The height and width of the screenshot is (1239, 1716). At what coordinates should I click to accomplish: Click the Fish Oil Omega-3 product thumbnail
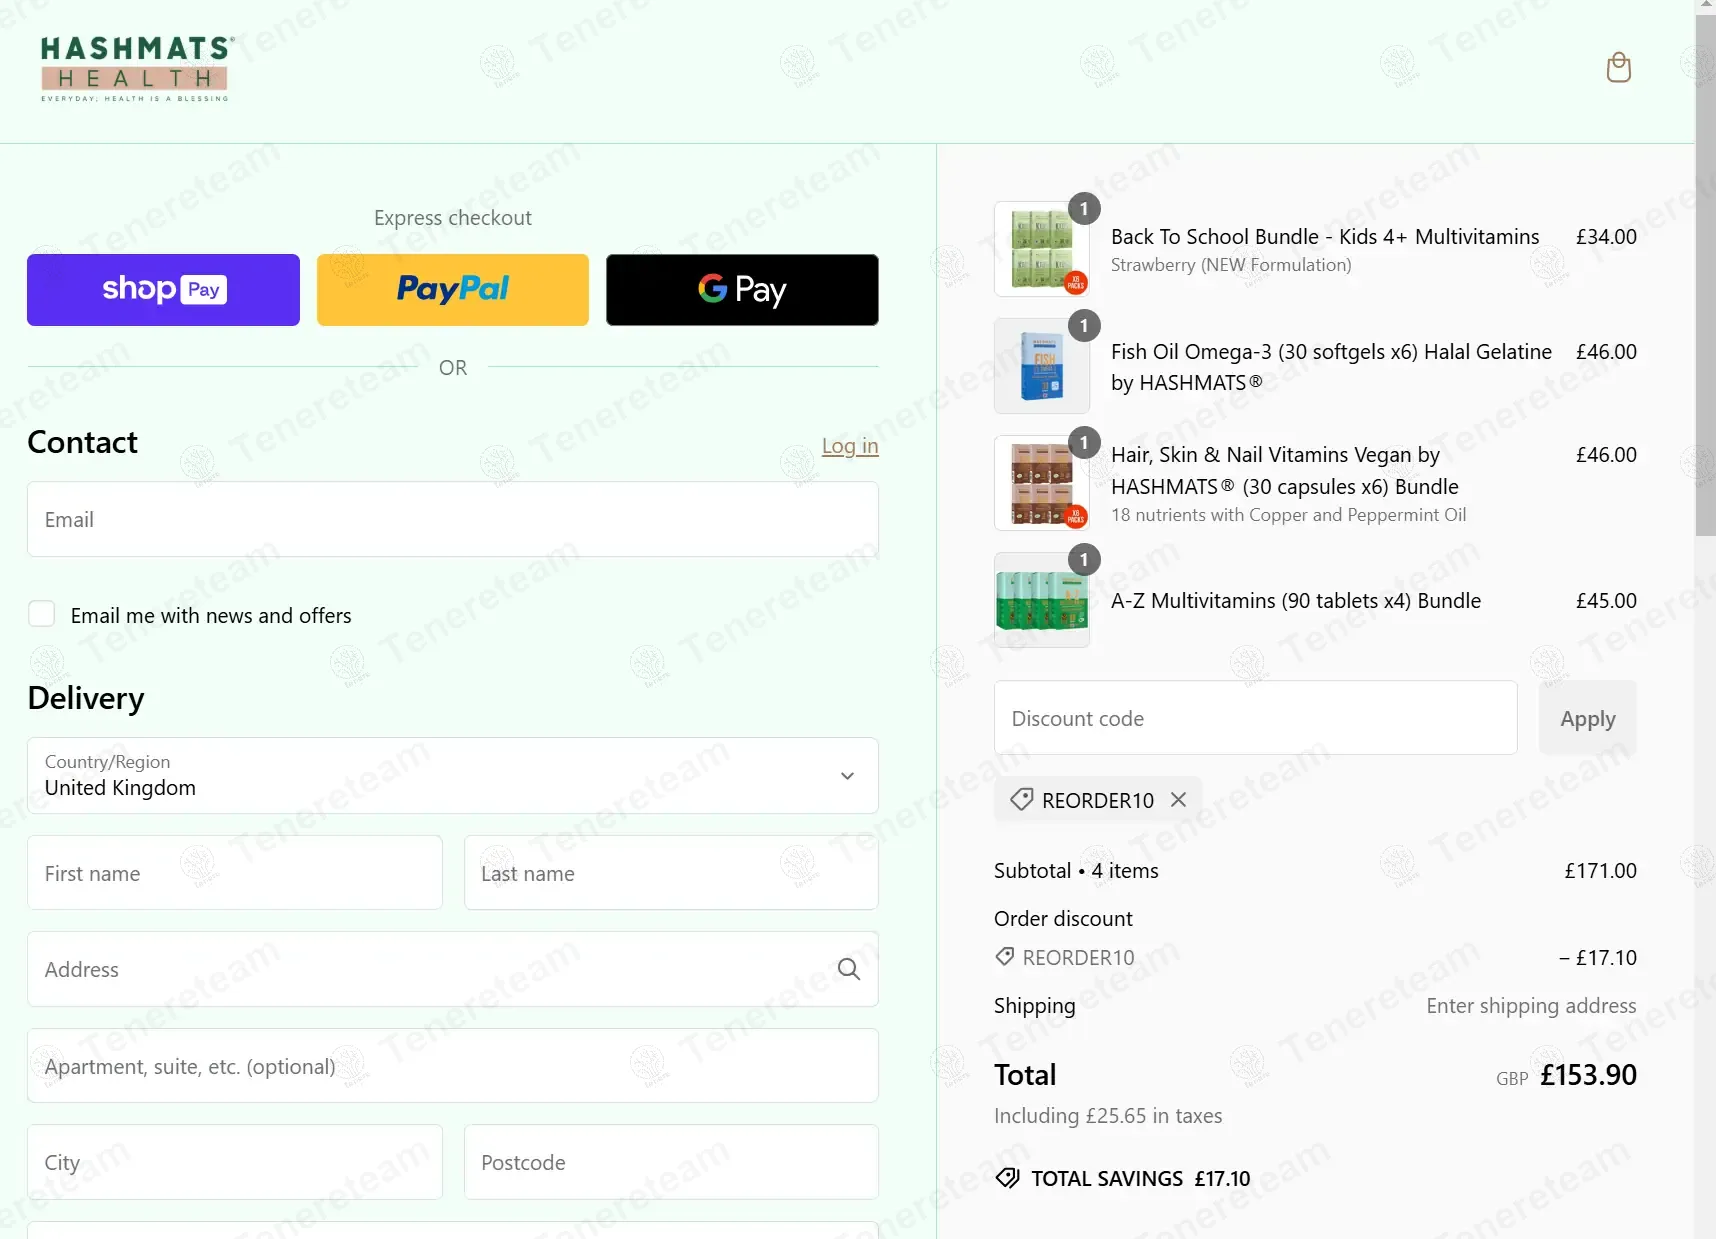pos(1042,366)
